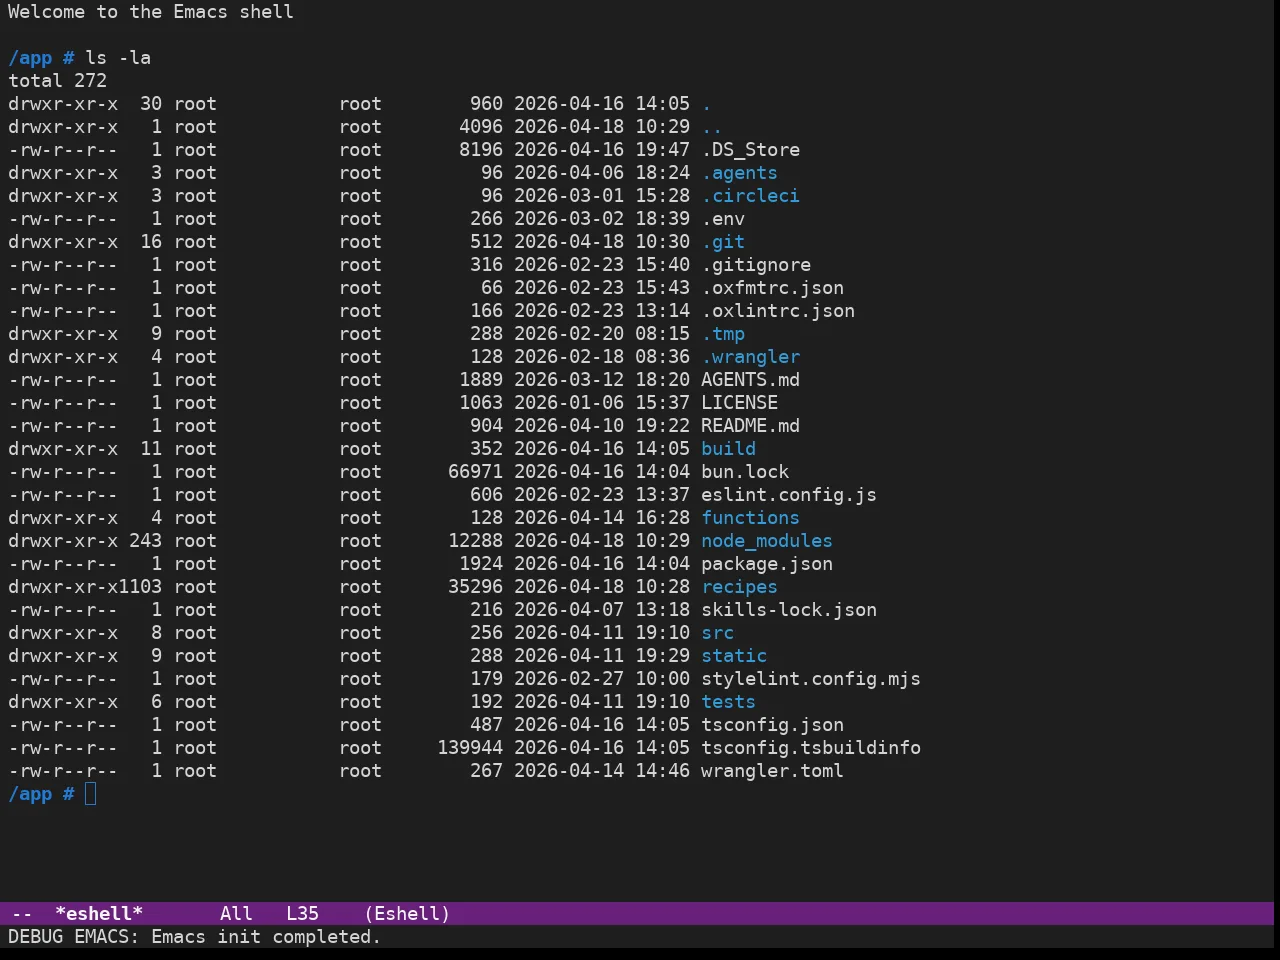
Task: Open the .wrangler directory entry
Action: click(x=750, y=357)
